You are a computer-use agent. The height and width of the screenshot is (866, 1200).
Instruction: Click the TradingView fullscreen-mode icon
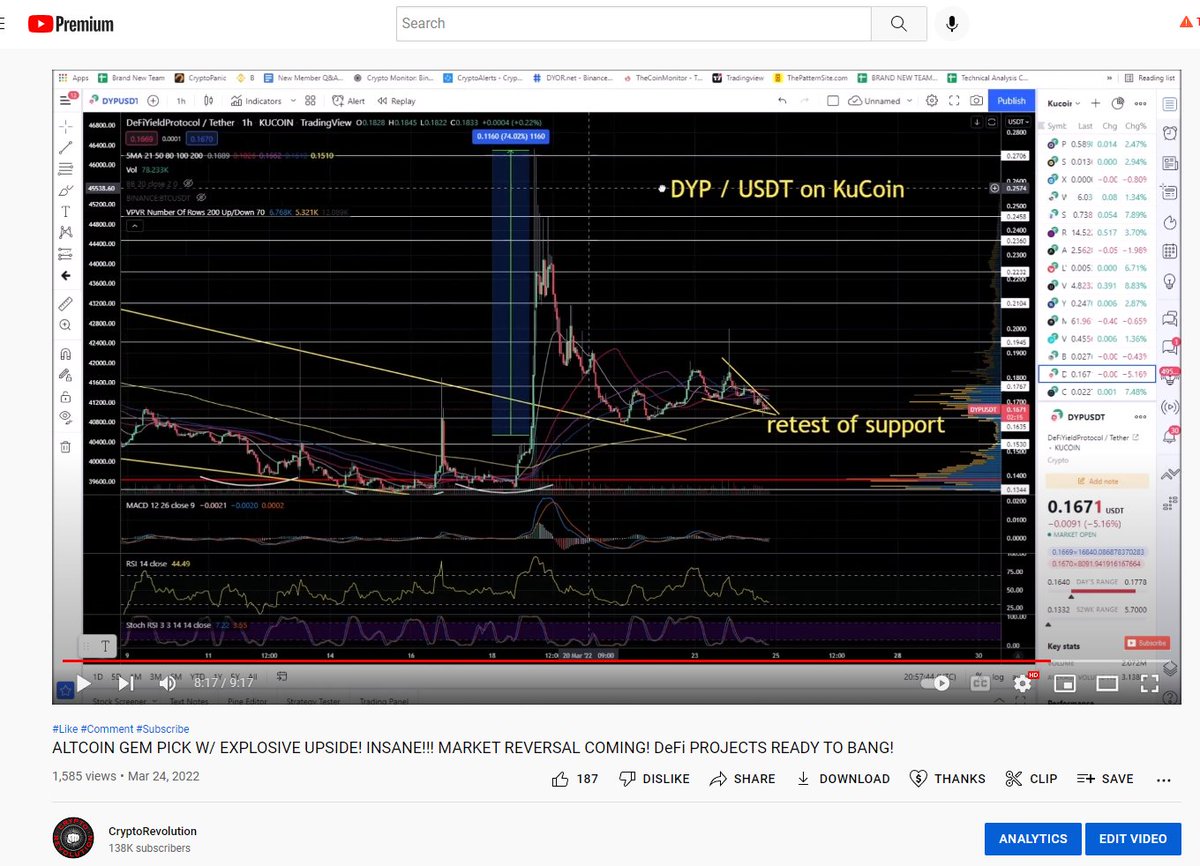pyautogui.click(x=954, y=101)
